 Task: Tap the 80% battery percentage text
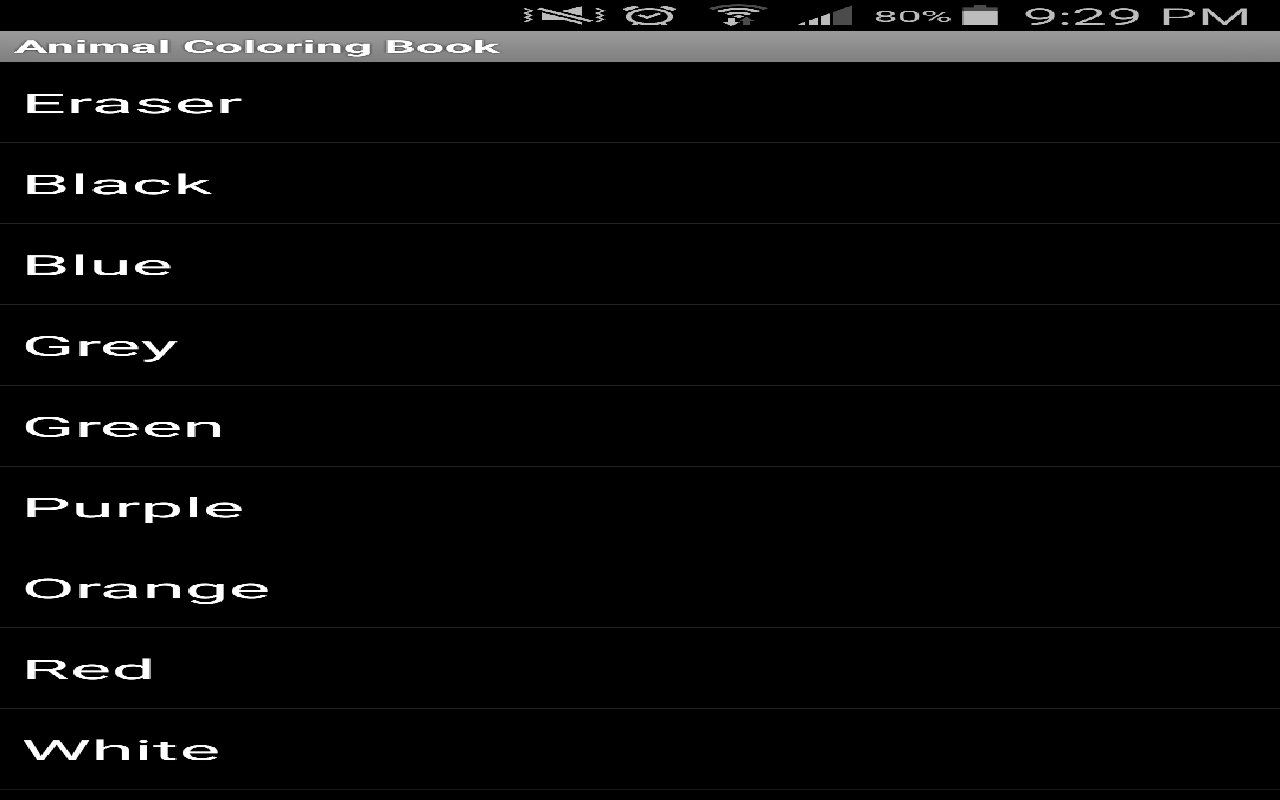point(912,16)
